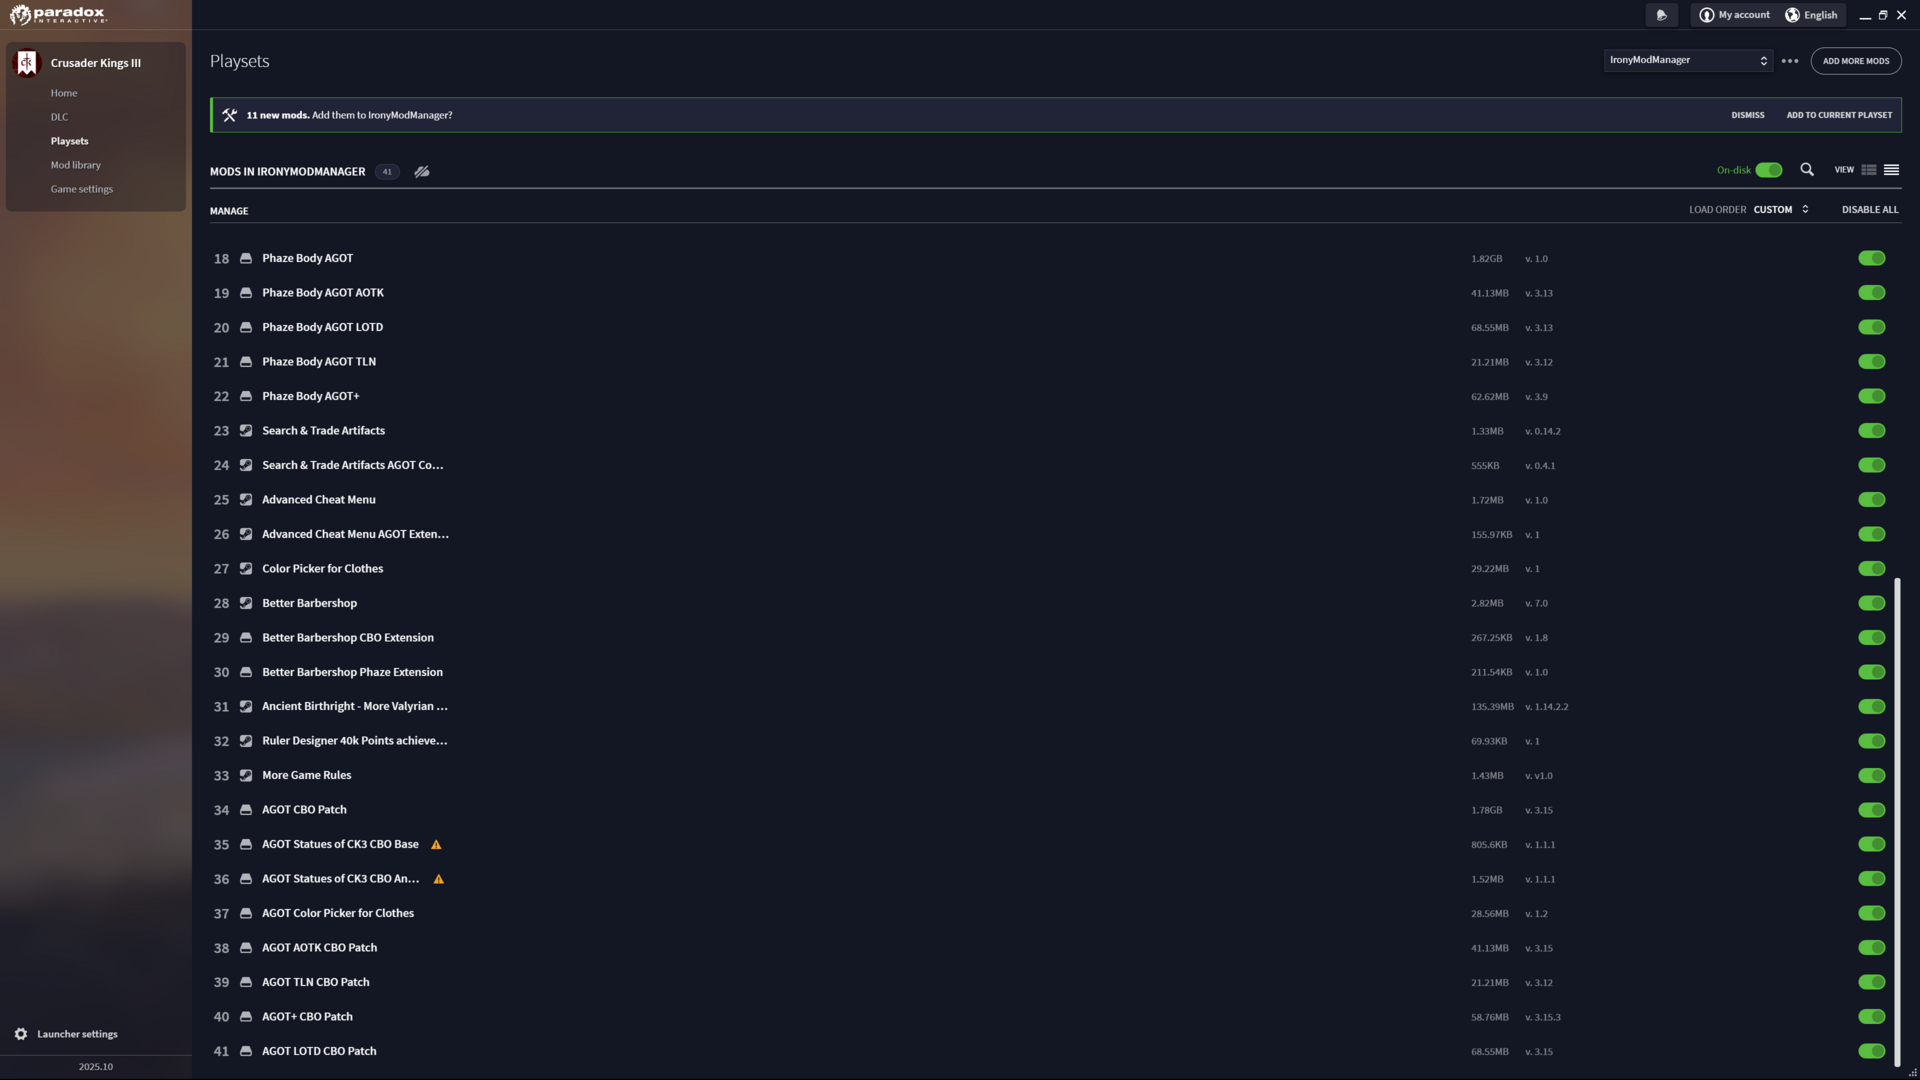Image resolution: width=1920 pixels, height=1080 pixels.
Task: Click the Steam icon for Advanced Cheat Menu
Action: point(246,500)
